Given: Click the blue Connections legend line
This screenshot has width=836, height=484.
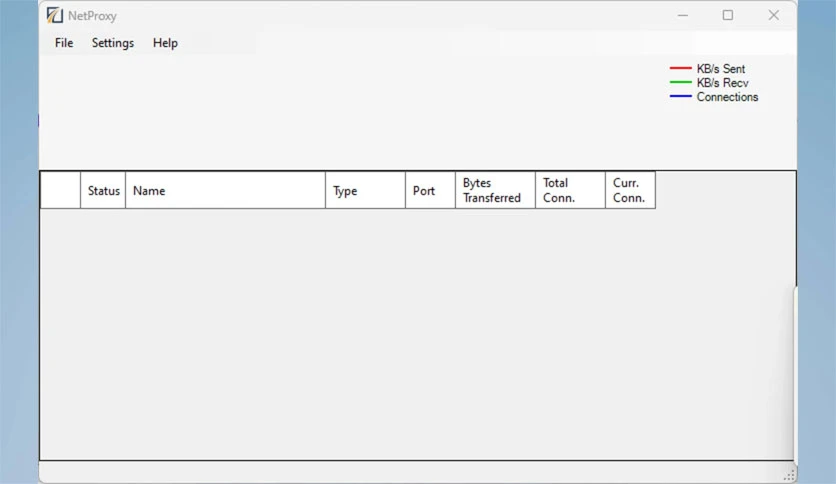Looking at the screenshot, I should pyautogui.click(x=680, y=96).
